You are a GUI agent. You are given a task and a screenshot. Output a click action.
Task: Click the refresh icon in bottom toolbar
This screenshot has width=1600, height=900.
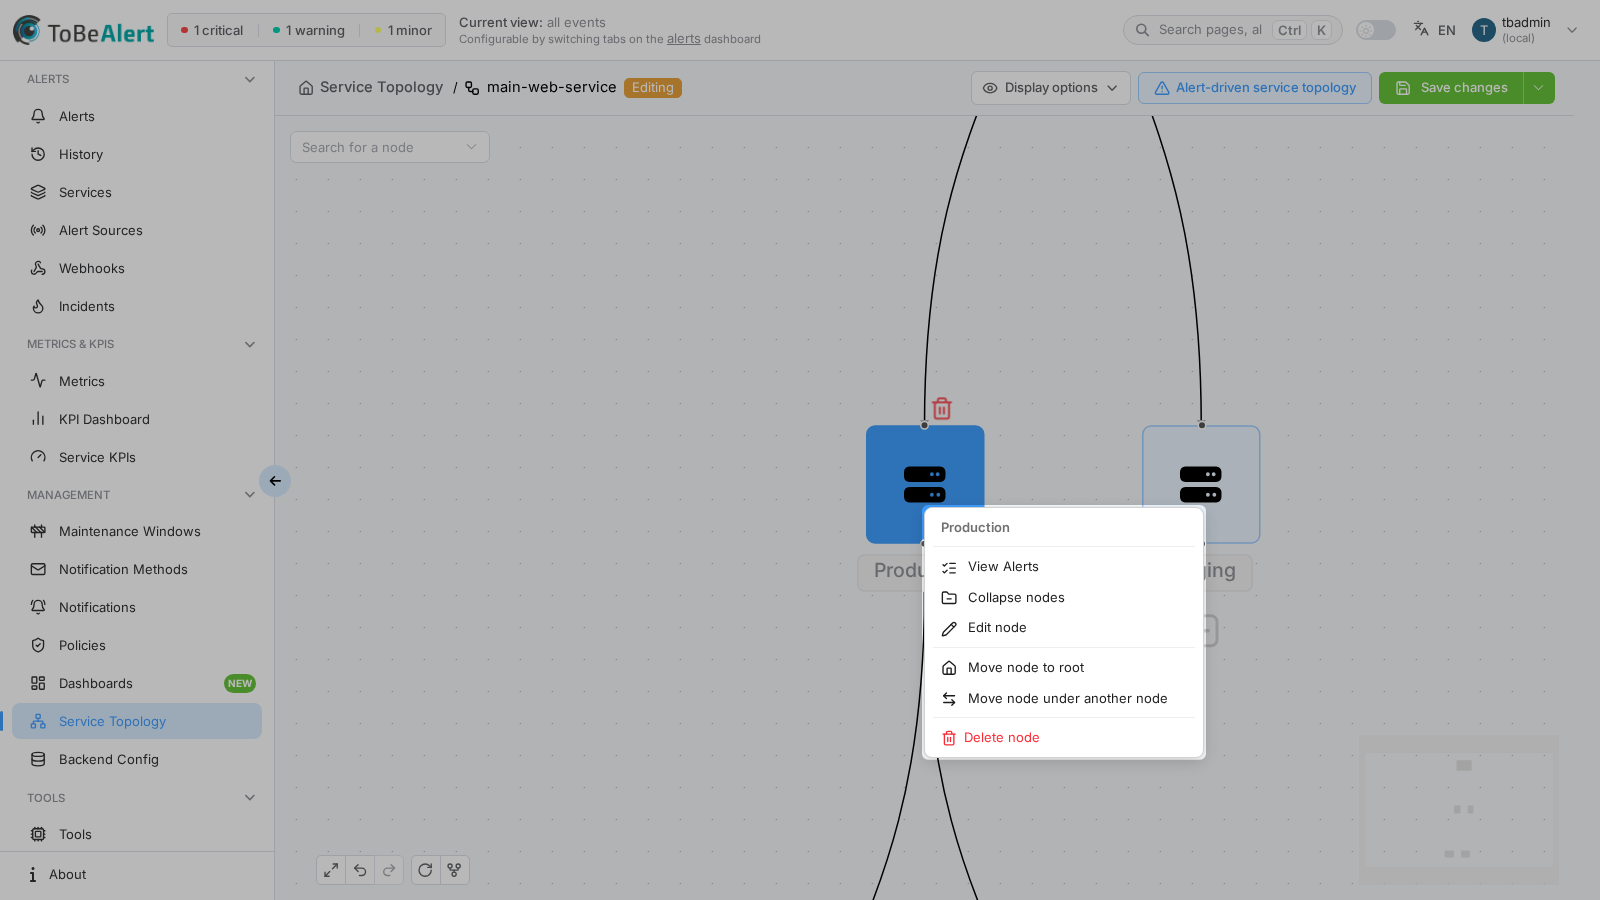[425, 870]
